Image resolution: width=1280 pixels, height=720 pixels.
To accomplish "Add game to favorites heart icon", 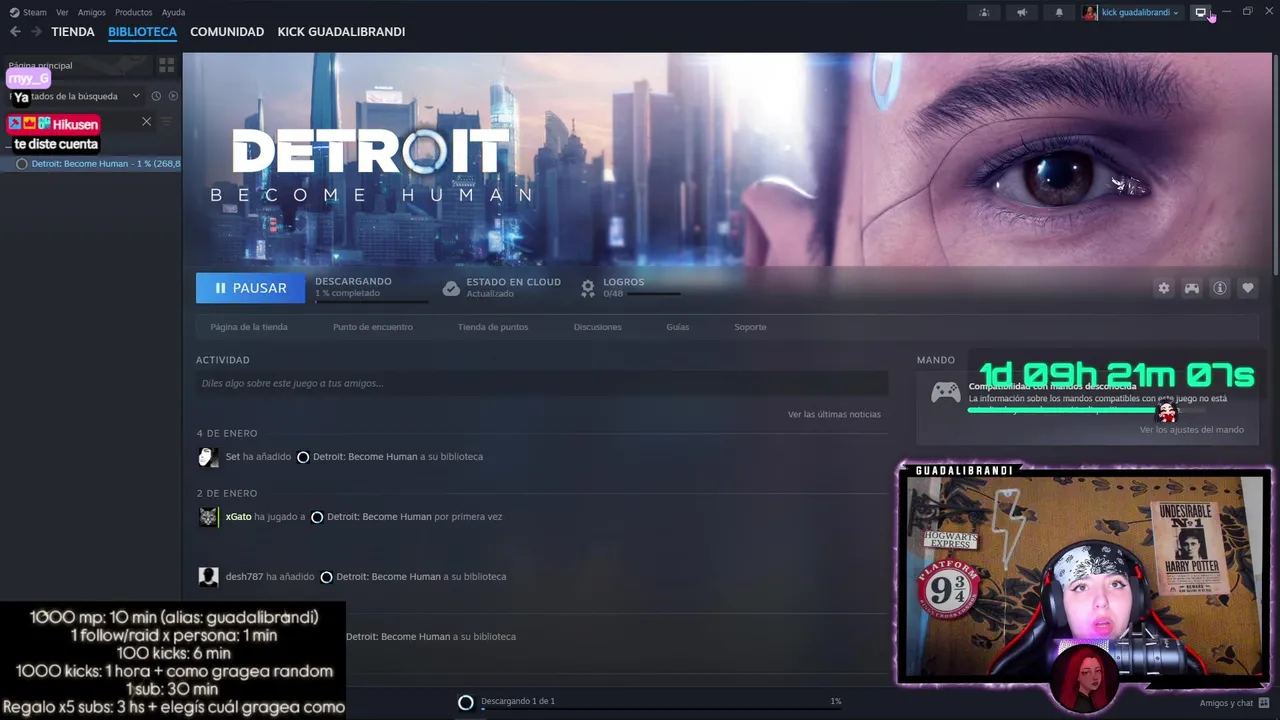I will [1248, 288].
